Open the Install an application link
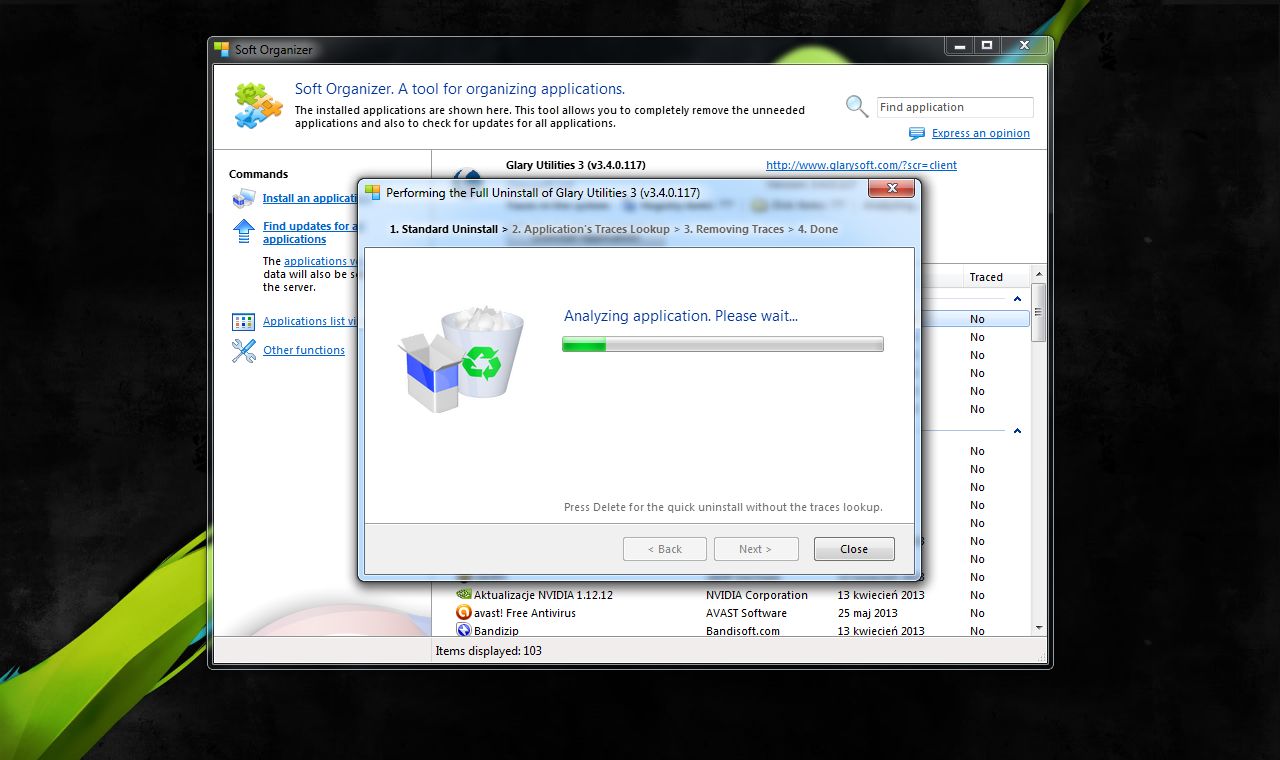This screenshot has height=760, width=1280. [310, 198]
